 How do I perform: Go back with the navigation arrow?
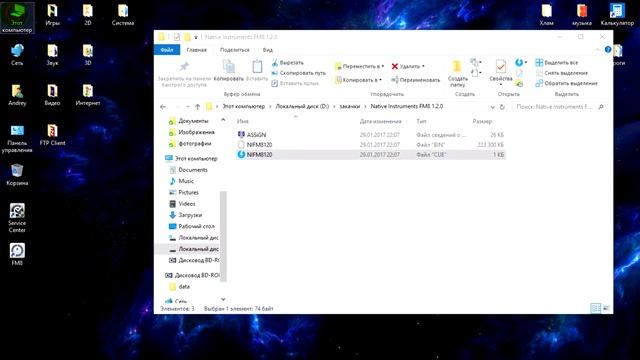pos(163,107)
